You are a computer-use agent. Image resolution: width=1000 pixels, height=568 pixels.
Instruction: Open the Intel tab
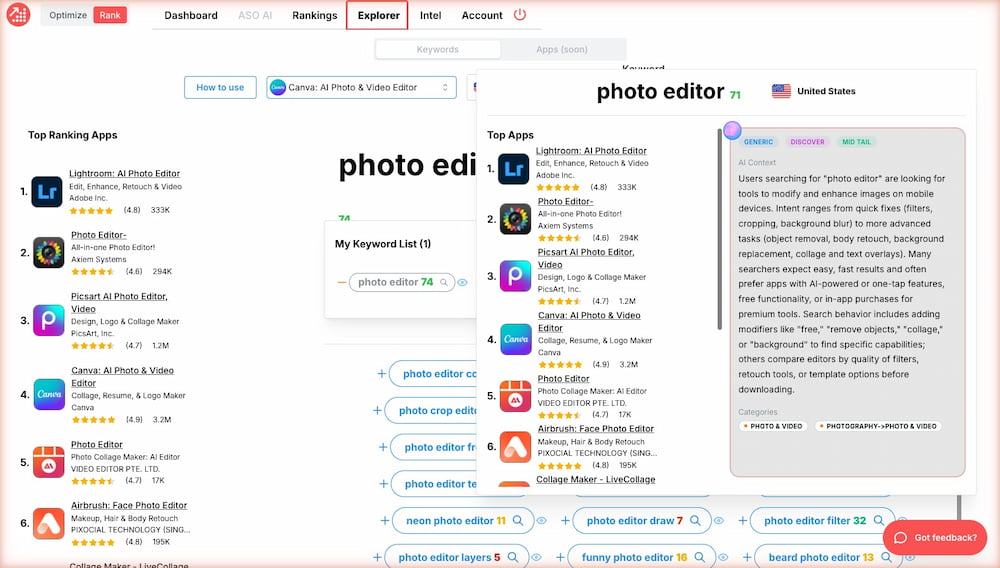pos(430,15)
